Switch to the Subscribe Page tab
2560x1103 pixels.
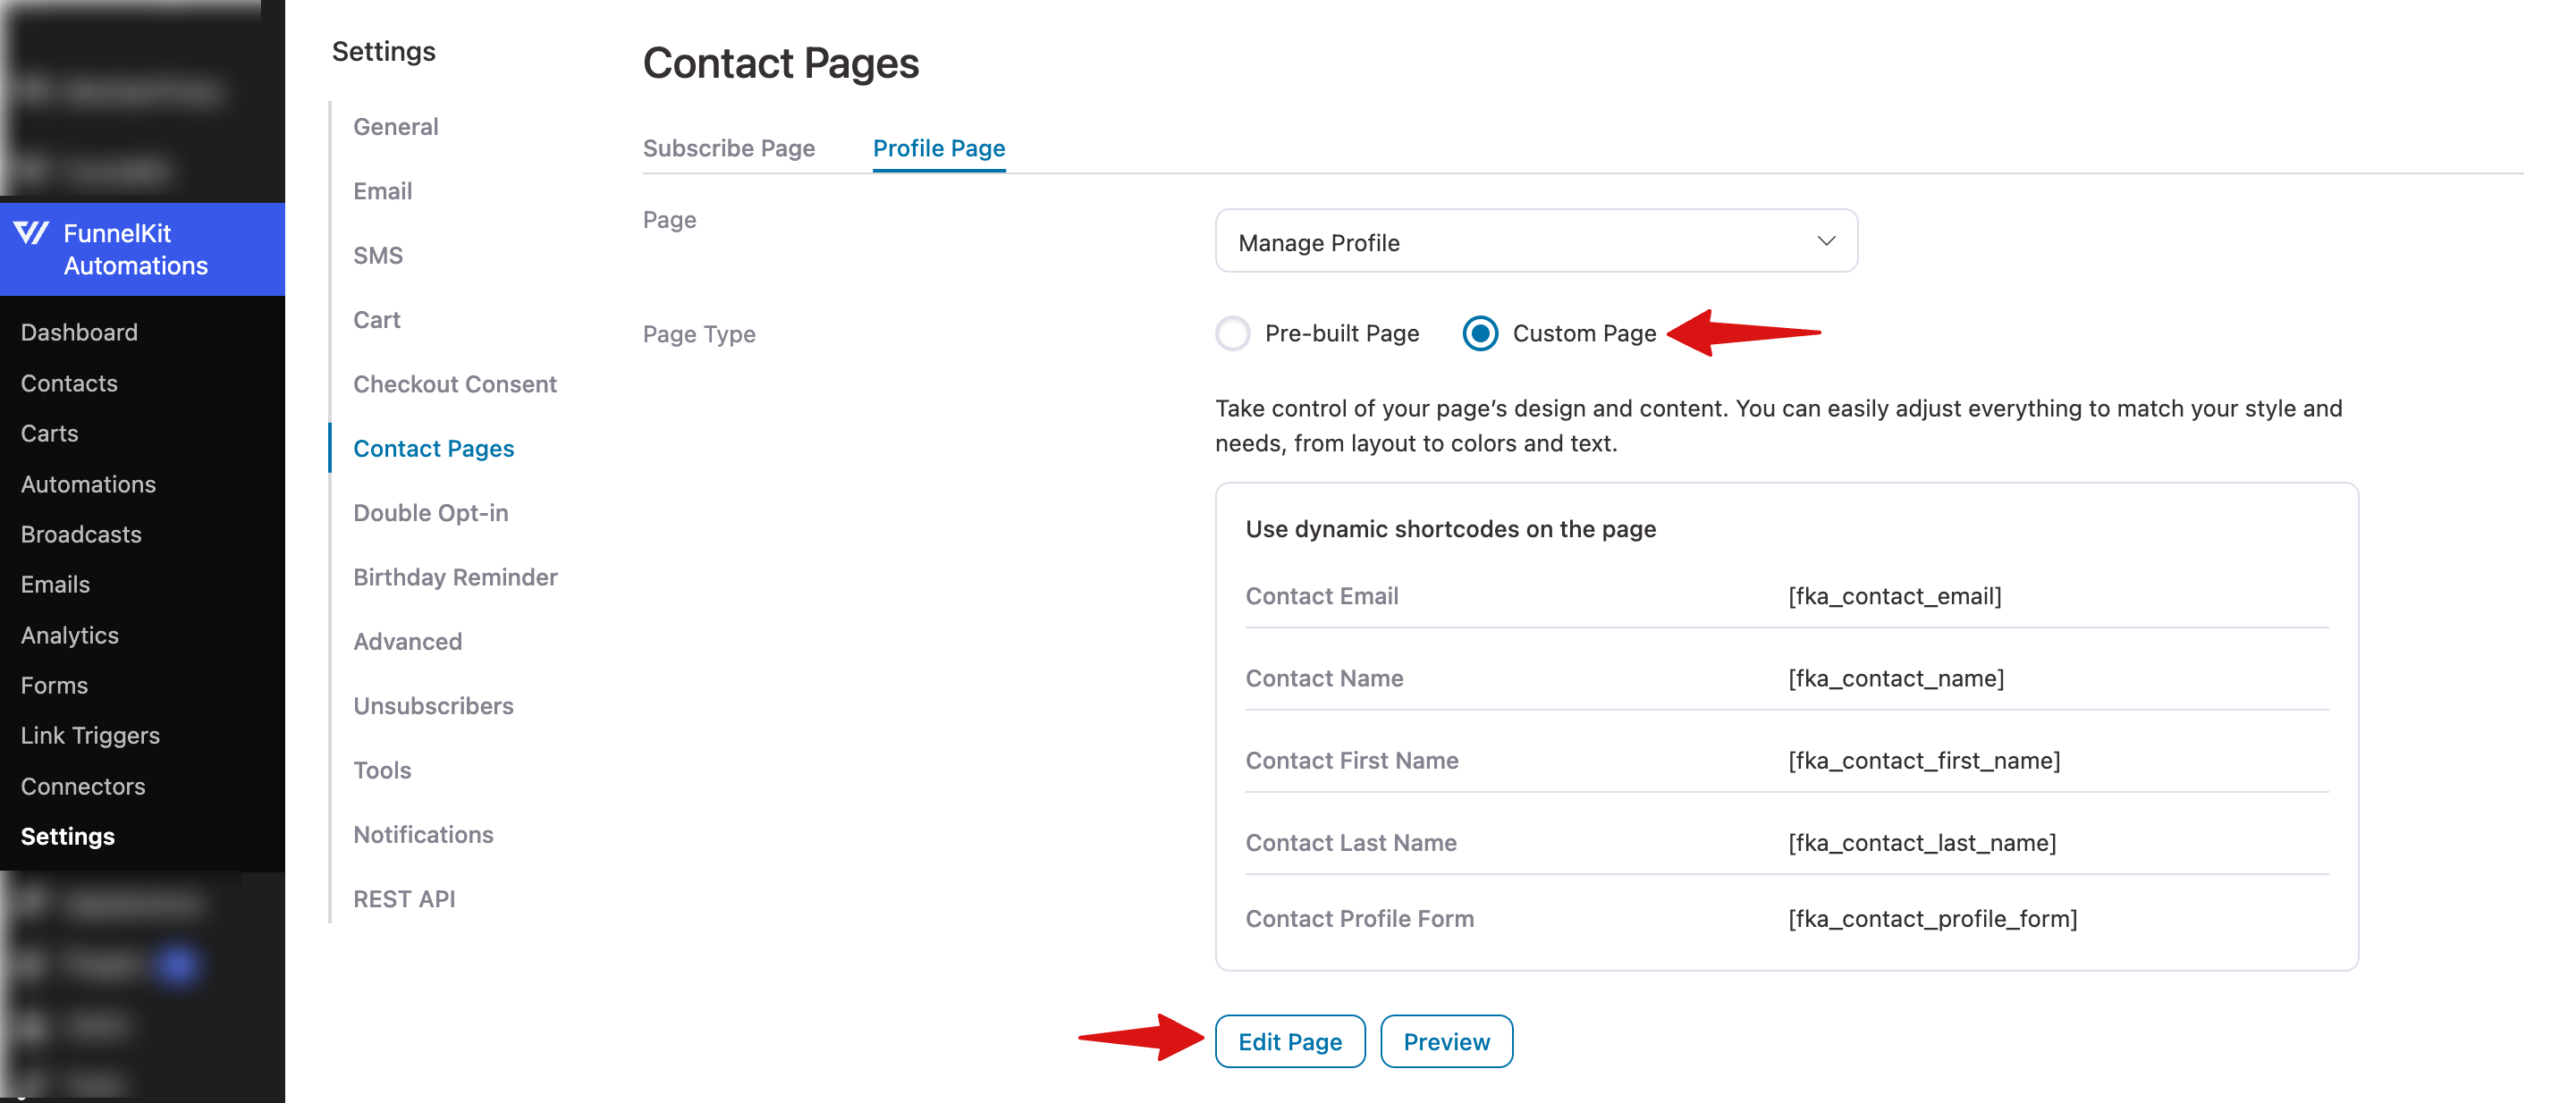tap(728, 148)
